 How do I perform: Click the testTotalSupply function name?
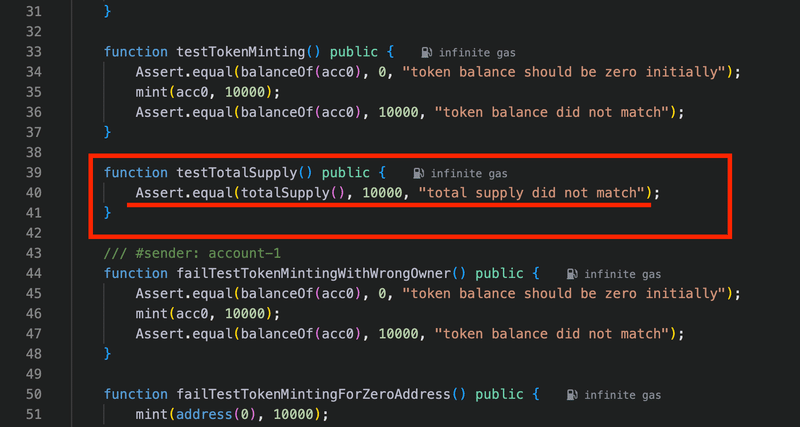(236, 173)
